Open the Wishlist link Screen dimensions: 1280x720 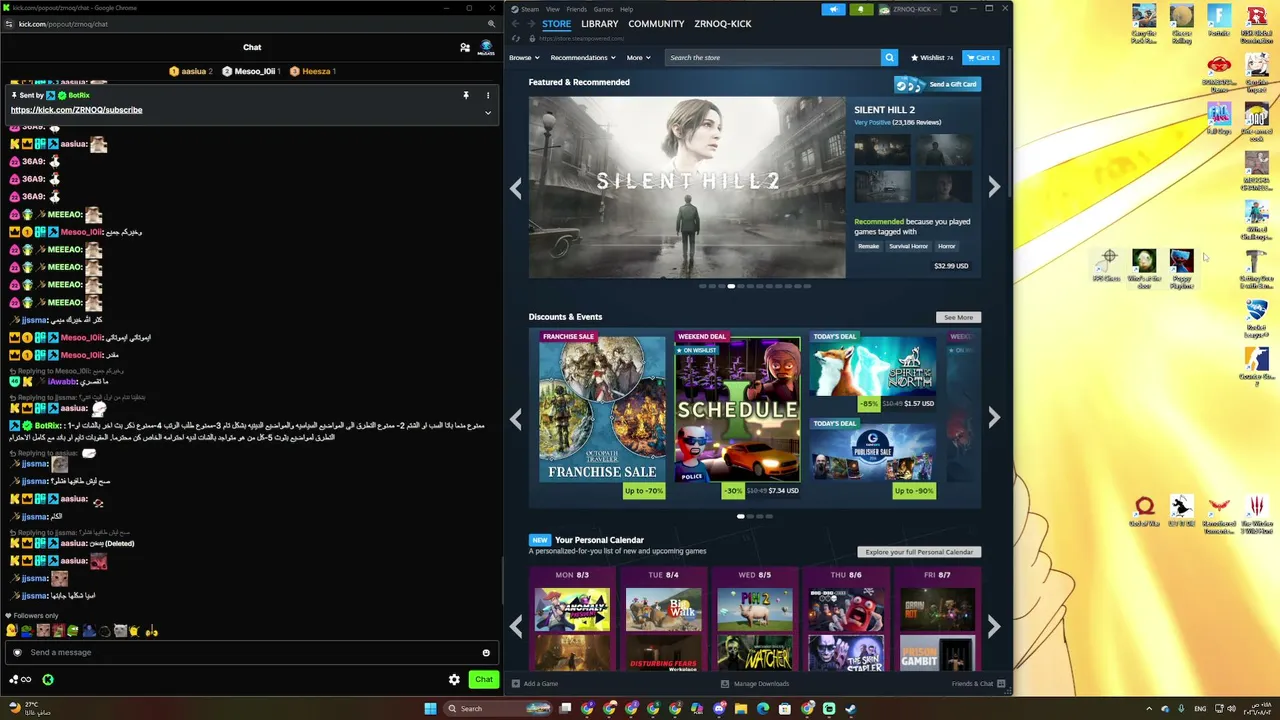932,57
